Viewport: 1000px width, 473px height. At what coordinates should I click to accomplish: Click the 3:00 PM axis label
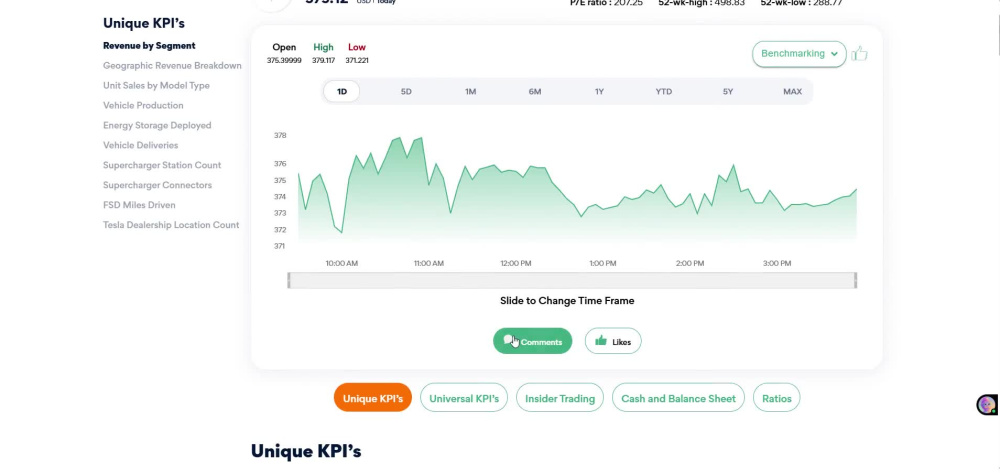click(777, 263)
